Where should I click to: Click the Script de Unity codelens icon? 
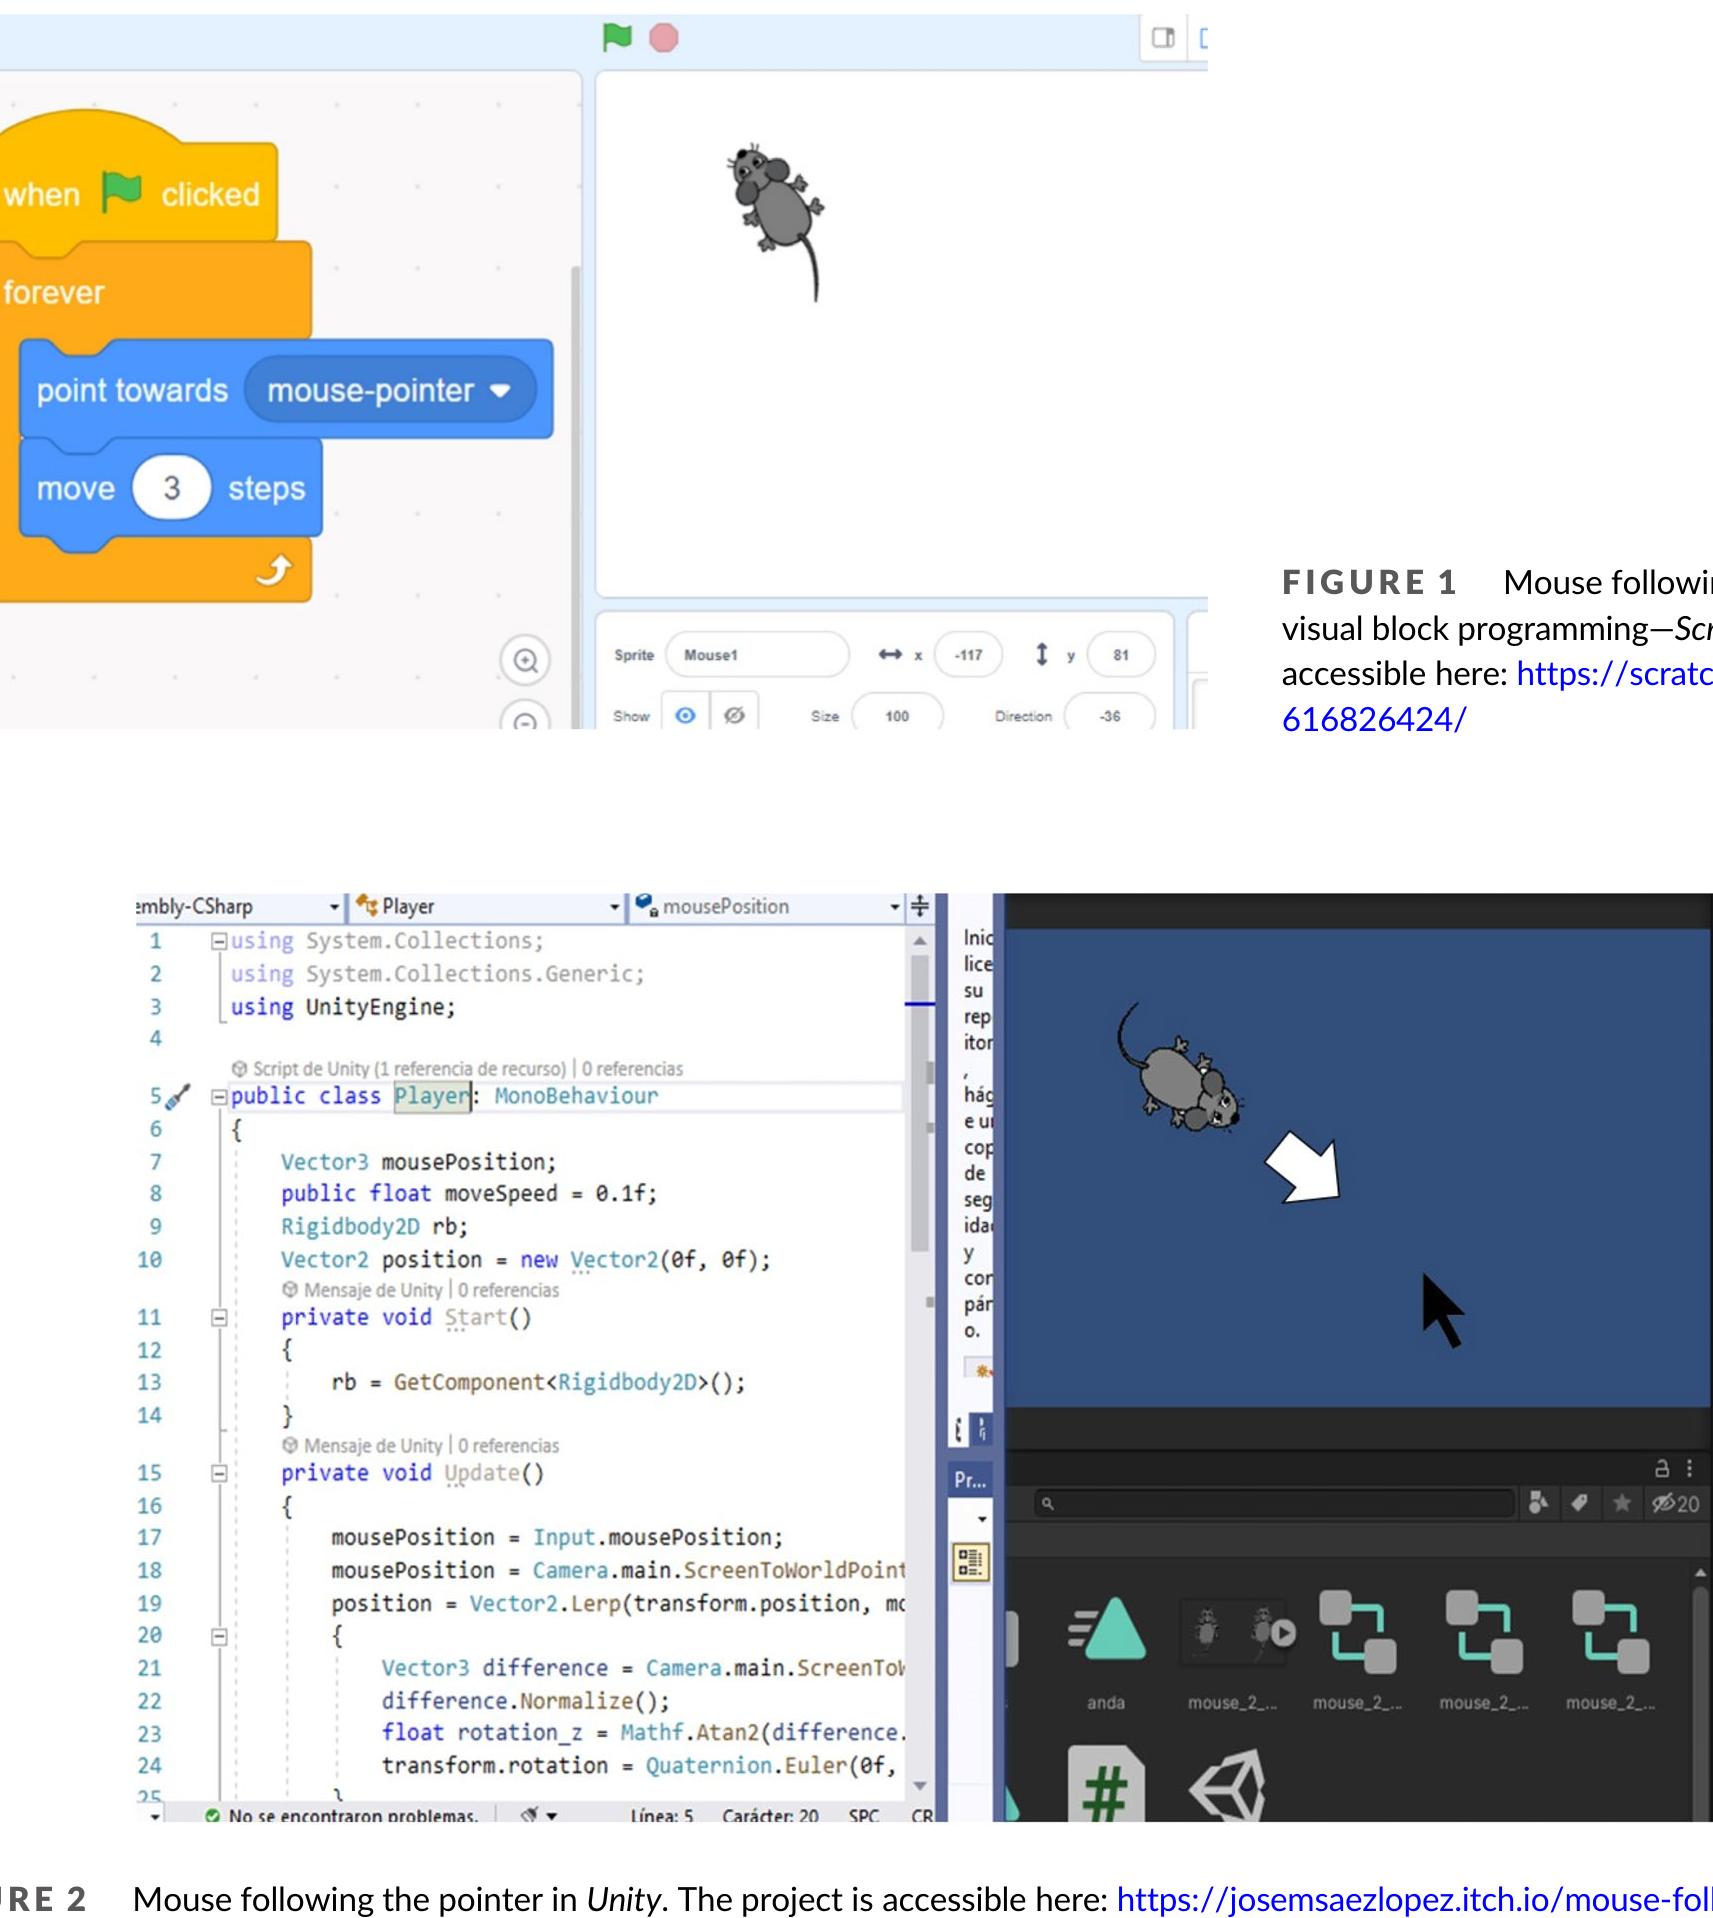239,1068
